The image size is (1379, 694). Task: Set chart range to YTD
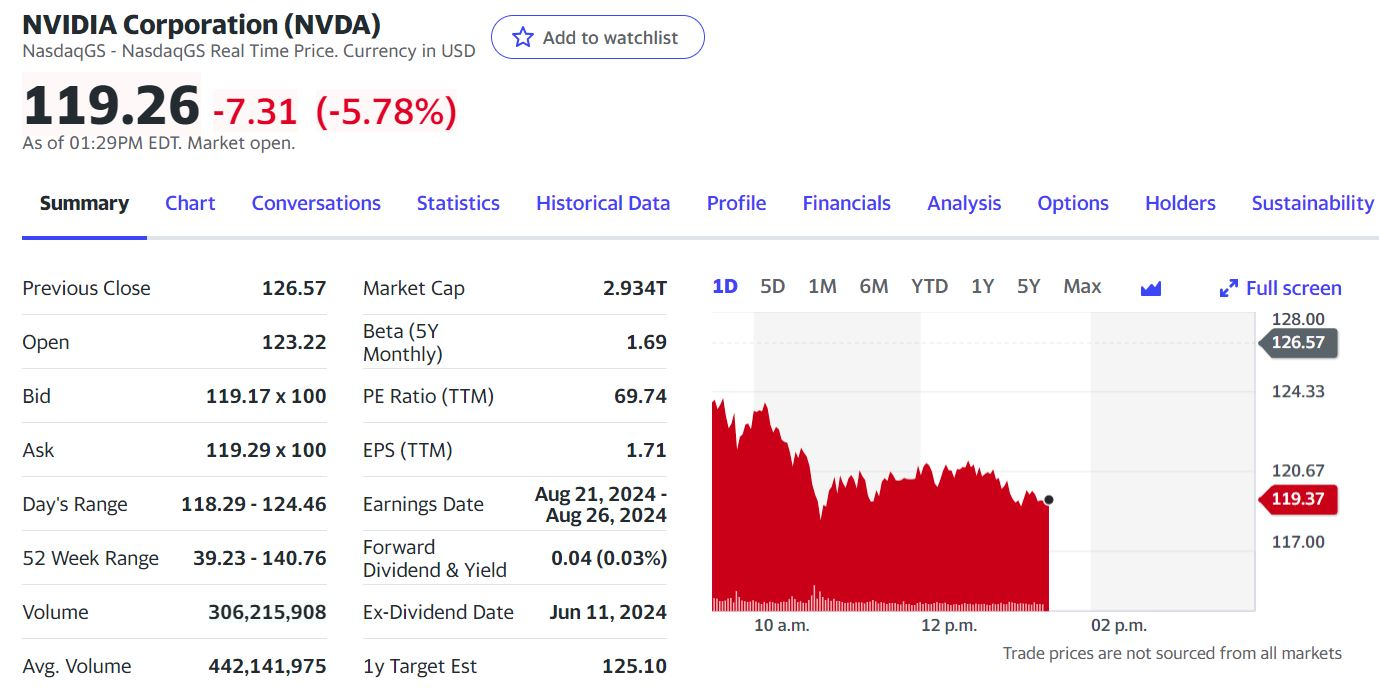(929, 287)
